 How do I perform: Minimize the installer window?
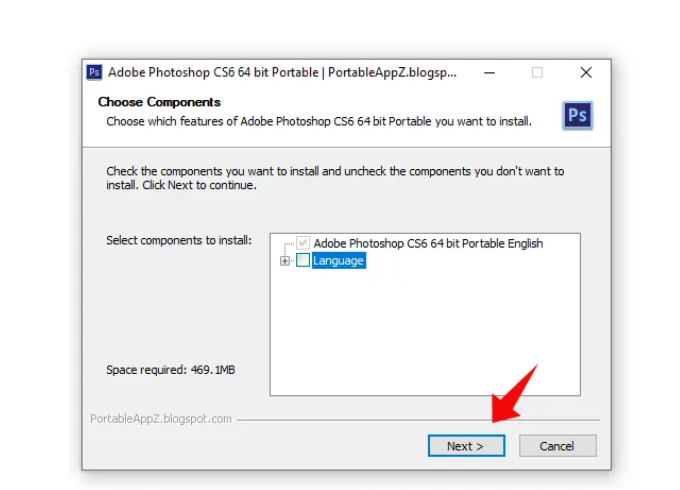[488, 72]
